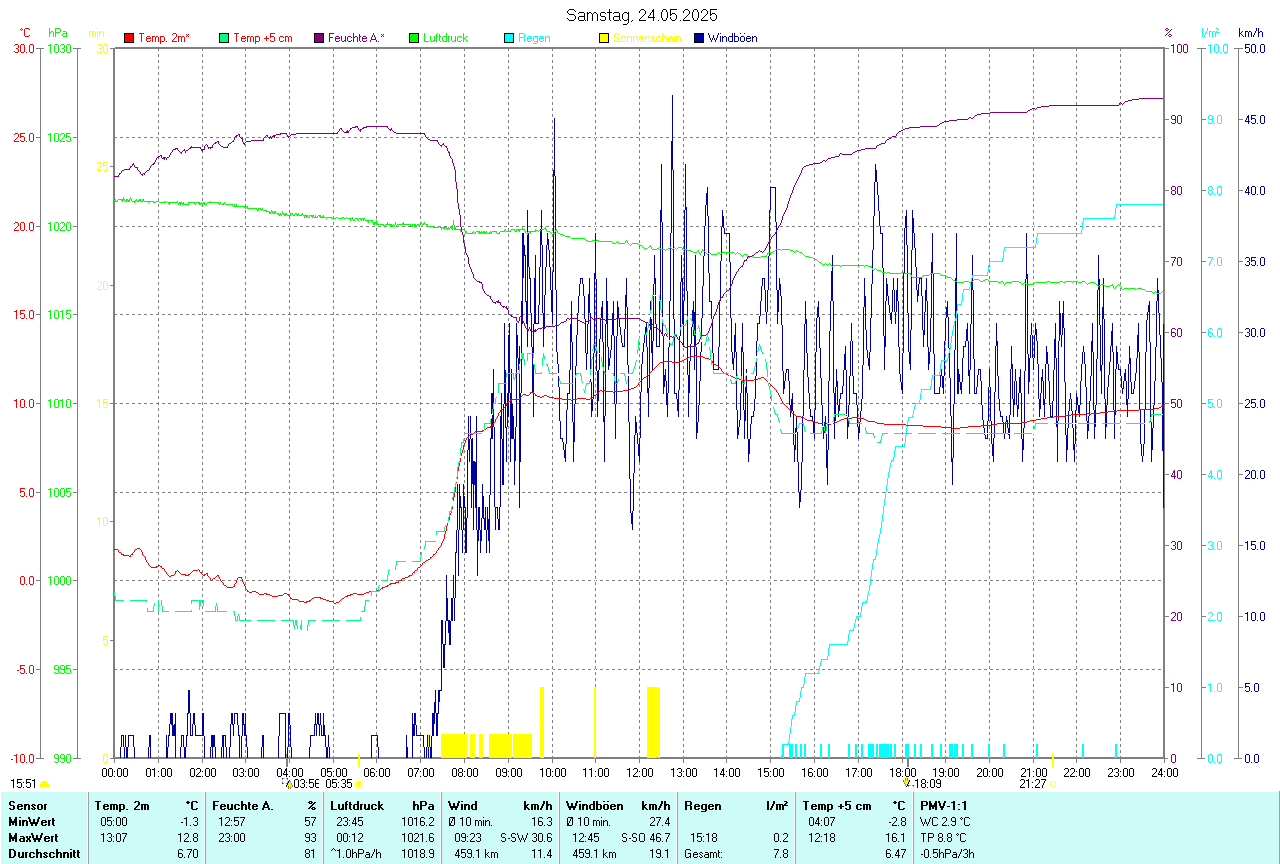Click the maximum humidity value 93
The height and width of the screenshot is (864, 1280).
[310, 838]
